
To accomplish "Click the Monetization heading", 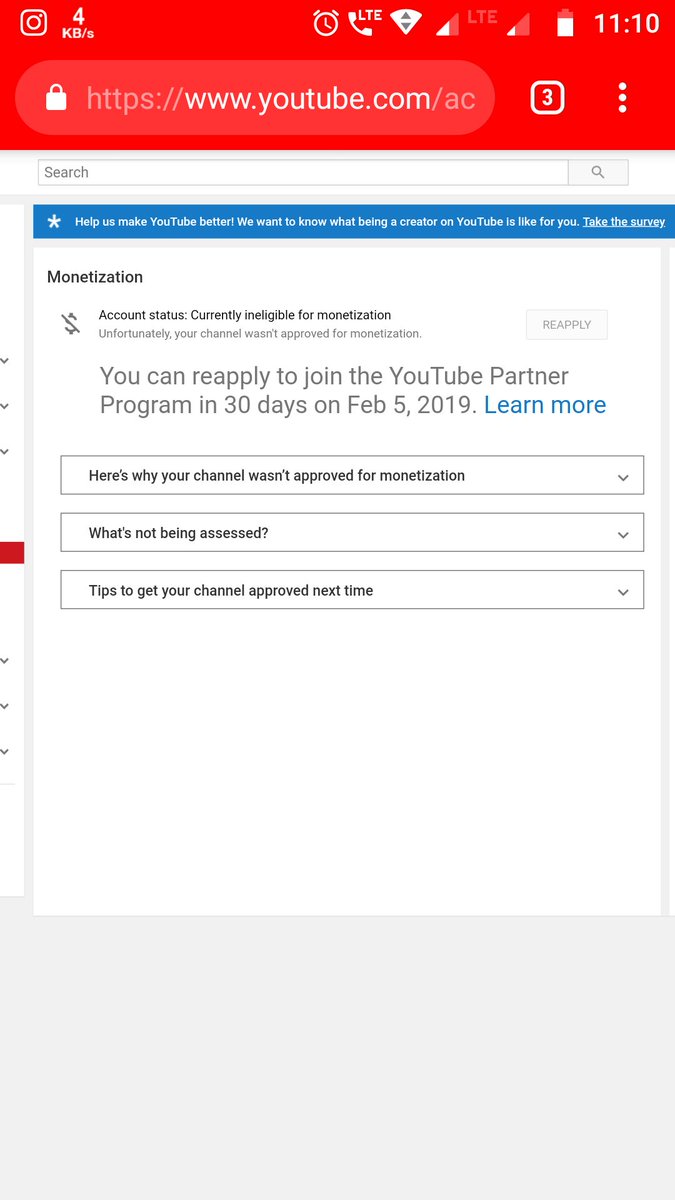I will tap(95, 277).
